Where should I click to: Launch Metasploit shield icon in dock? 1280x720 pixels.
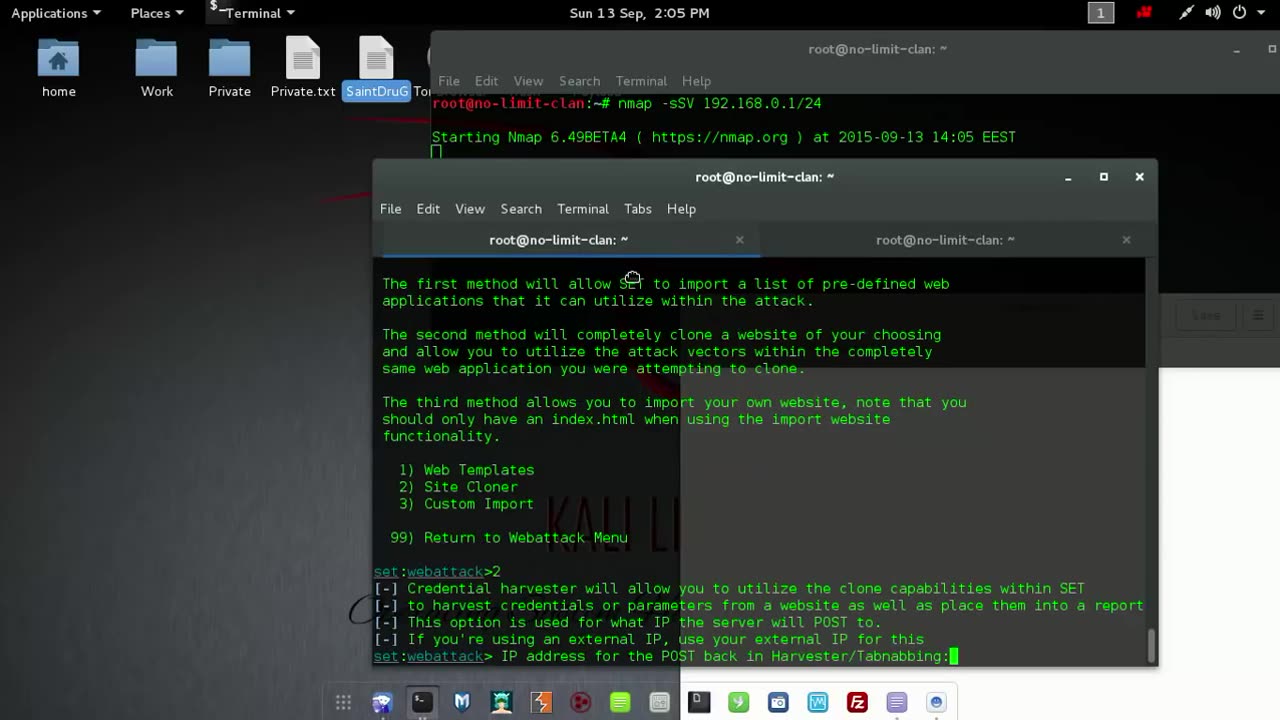pos(461,703)
